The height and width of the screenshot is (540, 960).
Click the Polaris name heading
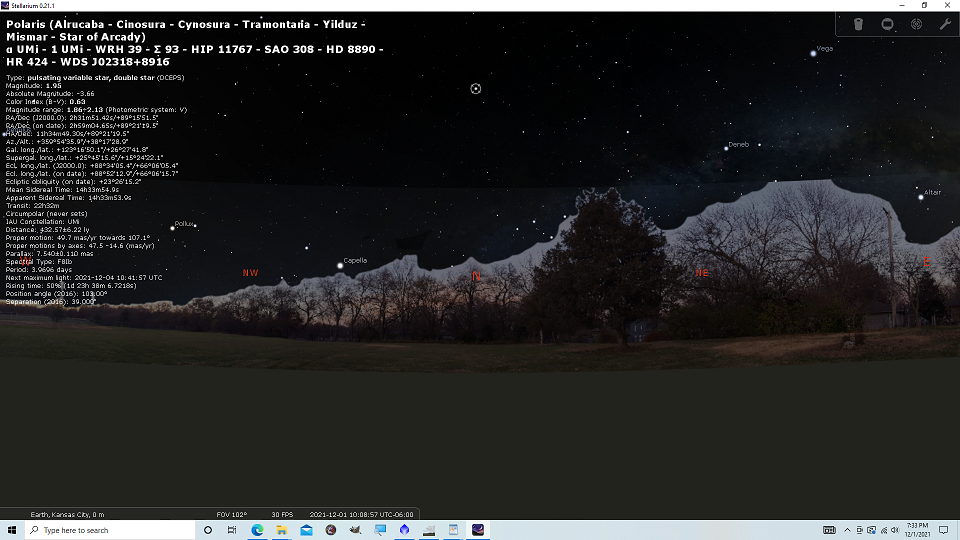pos(186,31)
